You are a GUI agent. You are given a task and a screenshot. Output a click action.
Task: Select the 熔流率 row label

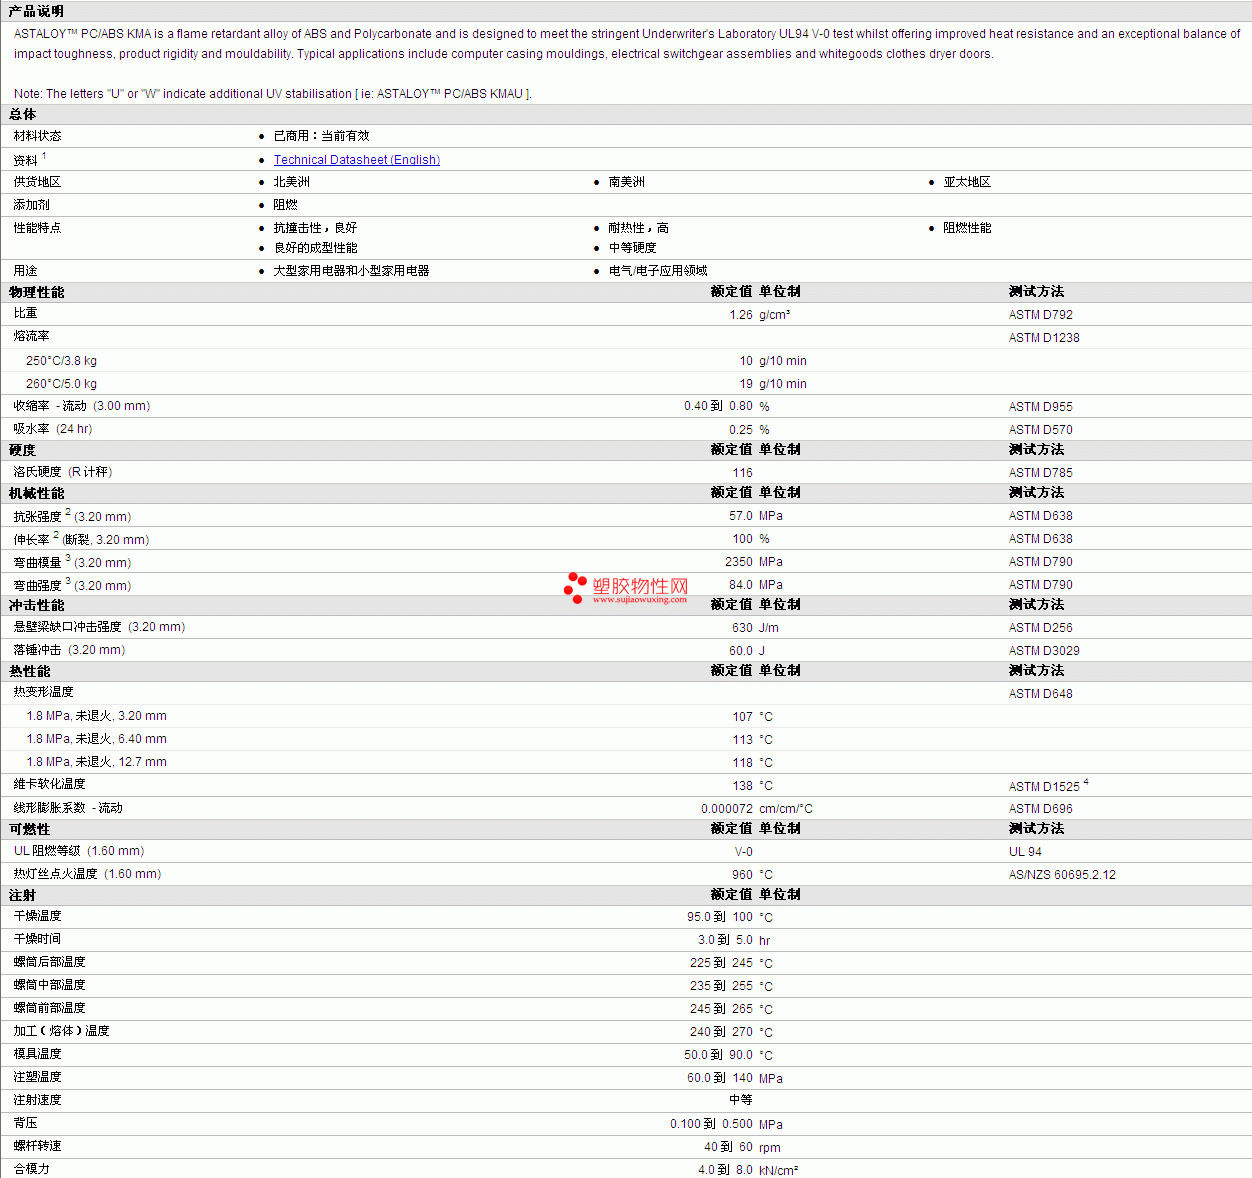point(32,337)
